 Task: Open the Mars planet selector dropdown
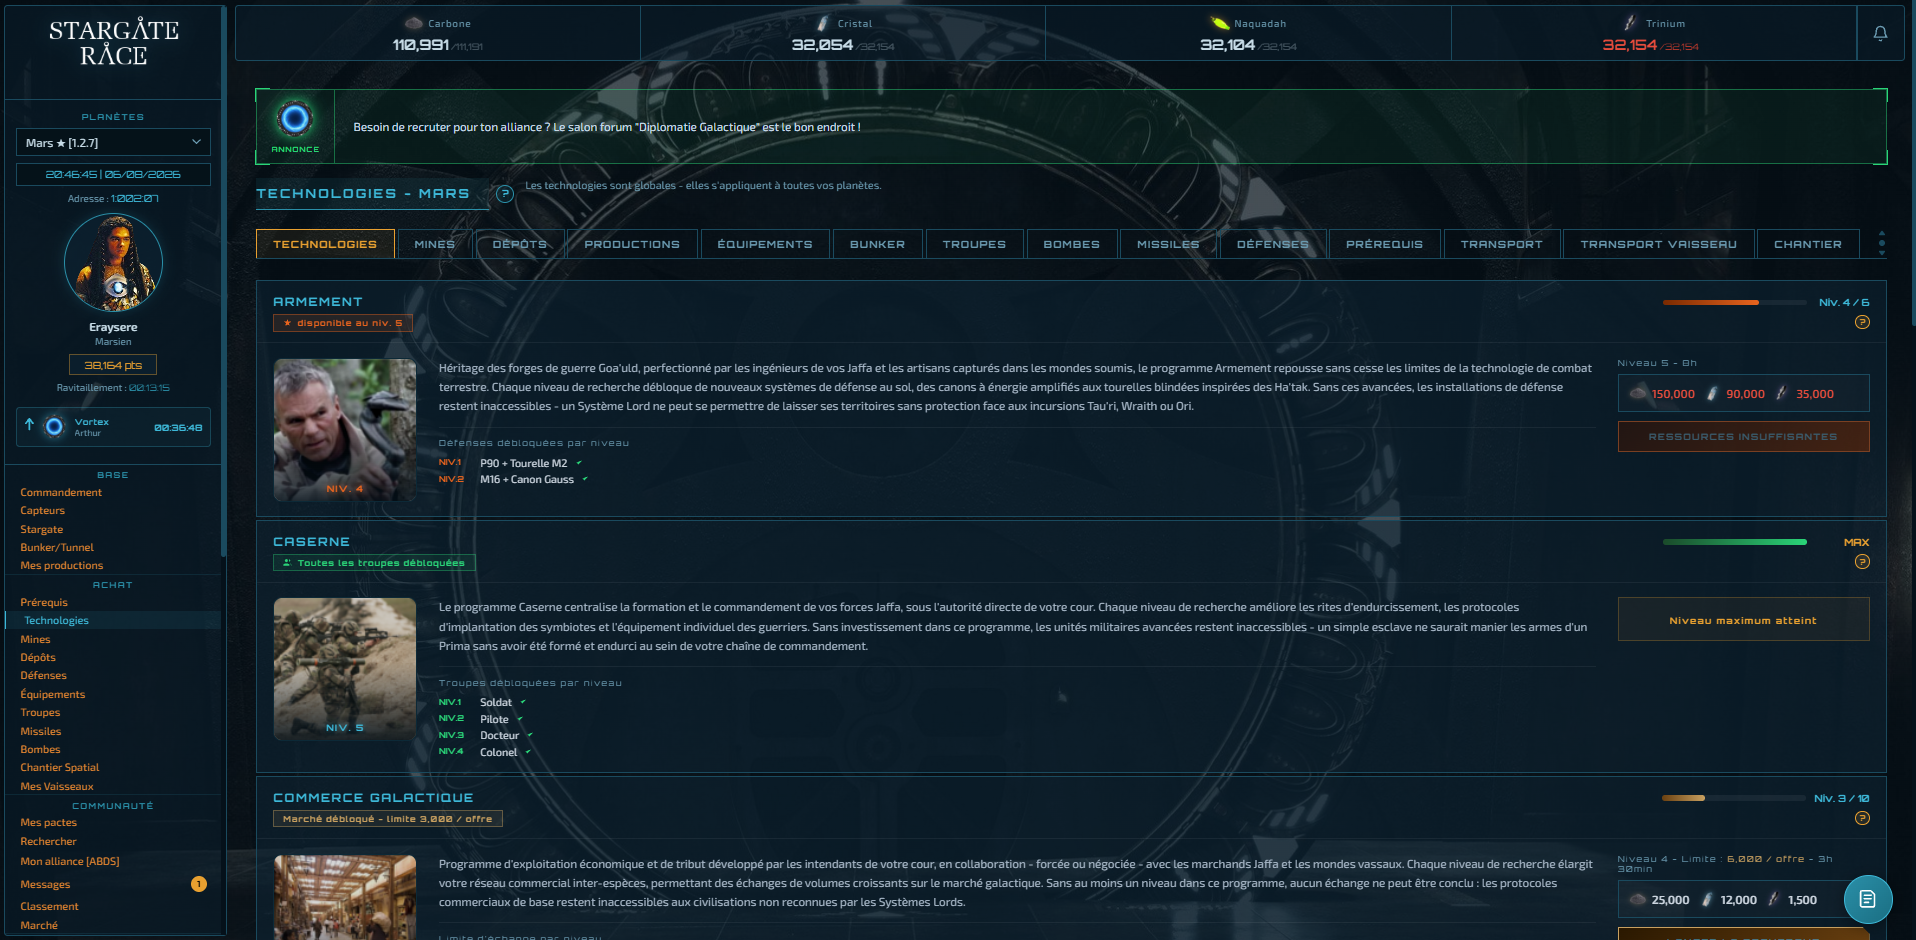[x=113, y=143]
